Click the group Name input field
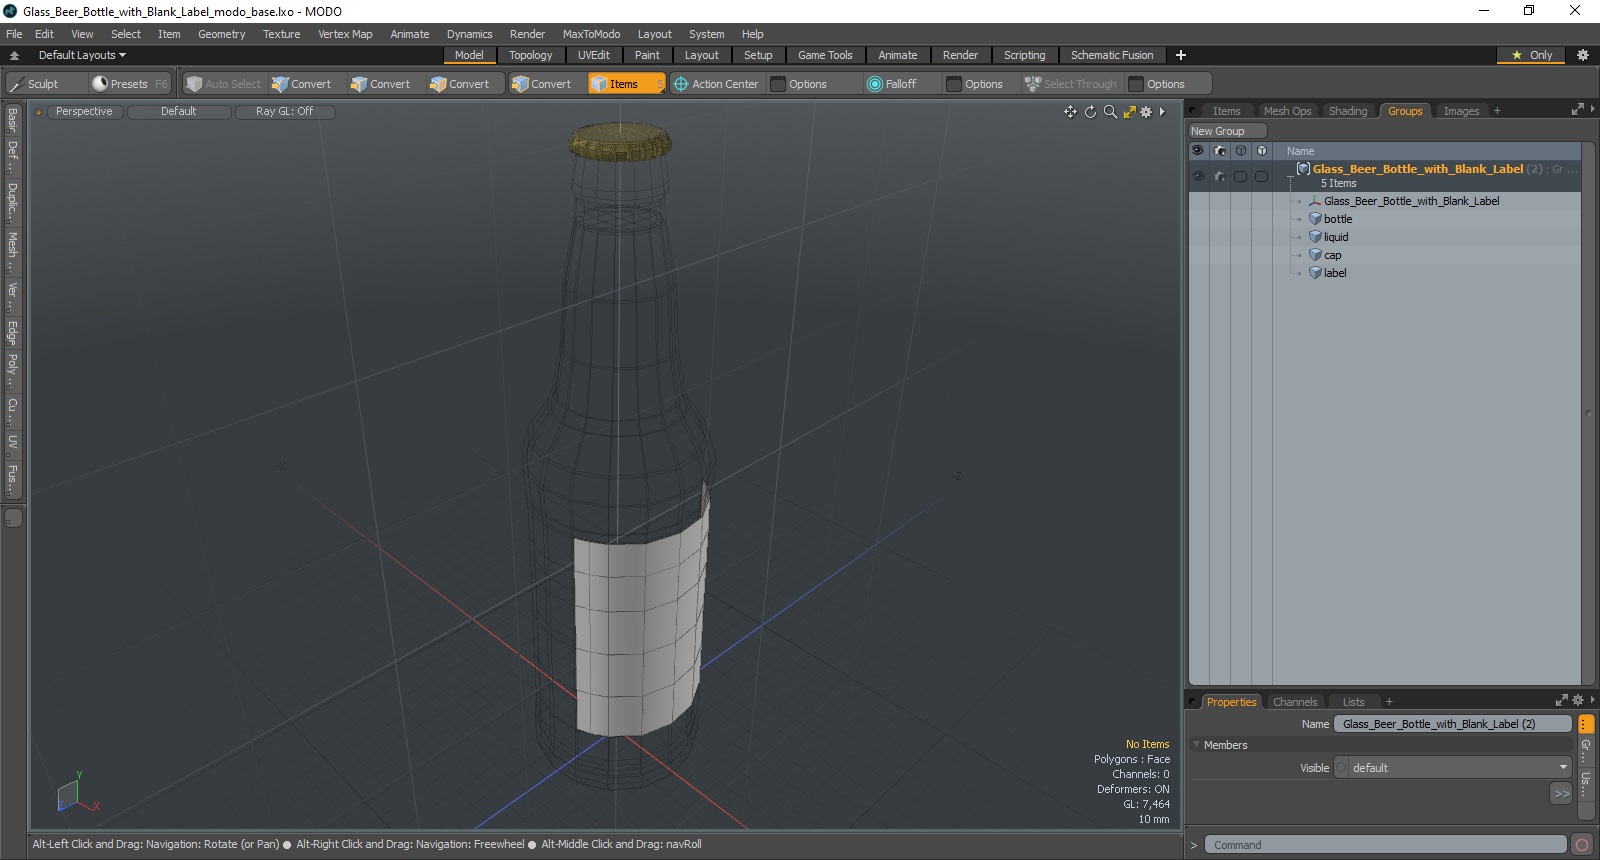This screenshot has height=860, width=1600. click(1453, 724)
